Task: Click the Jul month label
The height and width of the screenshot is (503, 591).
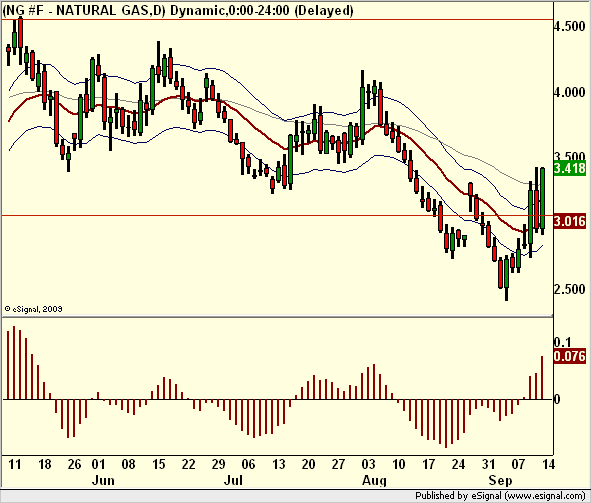Action: point(233,480)
